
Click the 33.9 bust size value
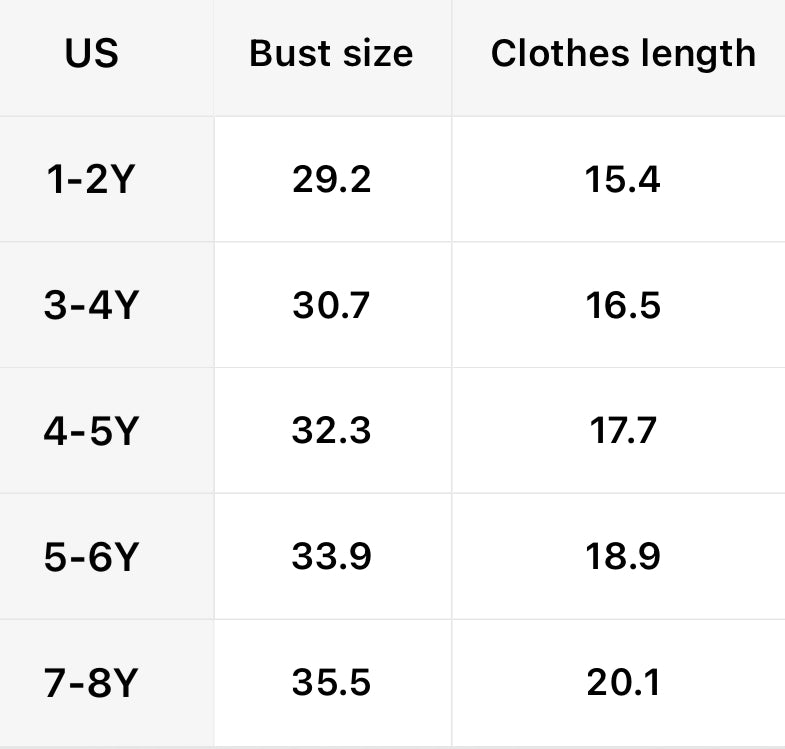(x=332, y=557)
